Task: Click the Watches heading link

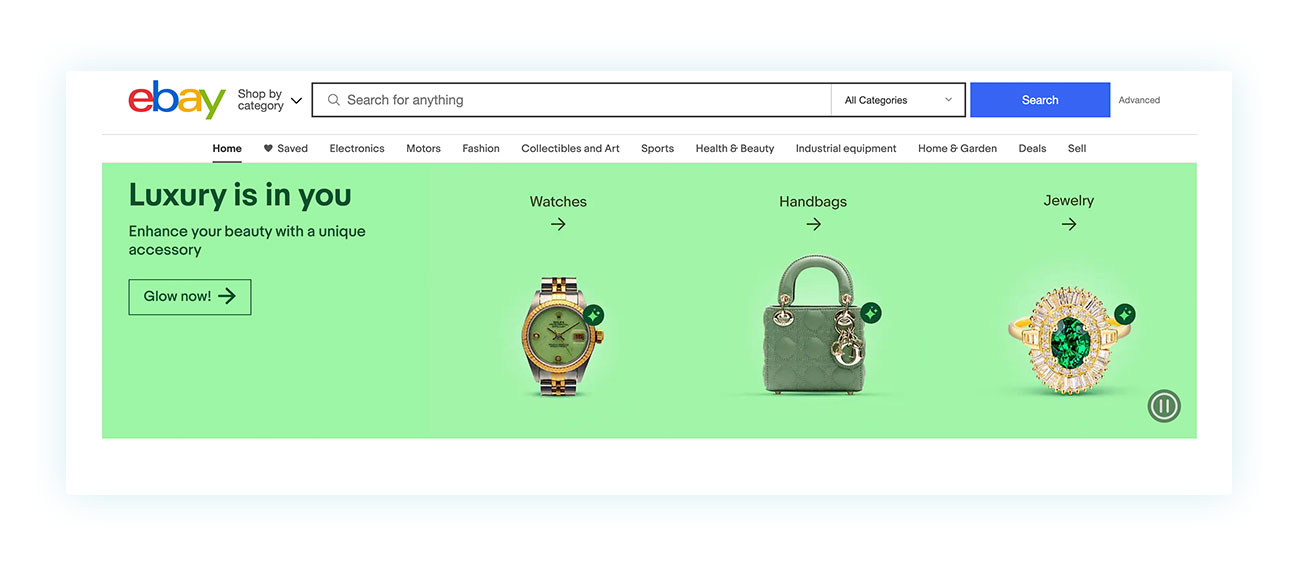Action: tap(558, 201)
